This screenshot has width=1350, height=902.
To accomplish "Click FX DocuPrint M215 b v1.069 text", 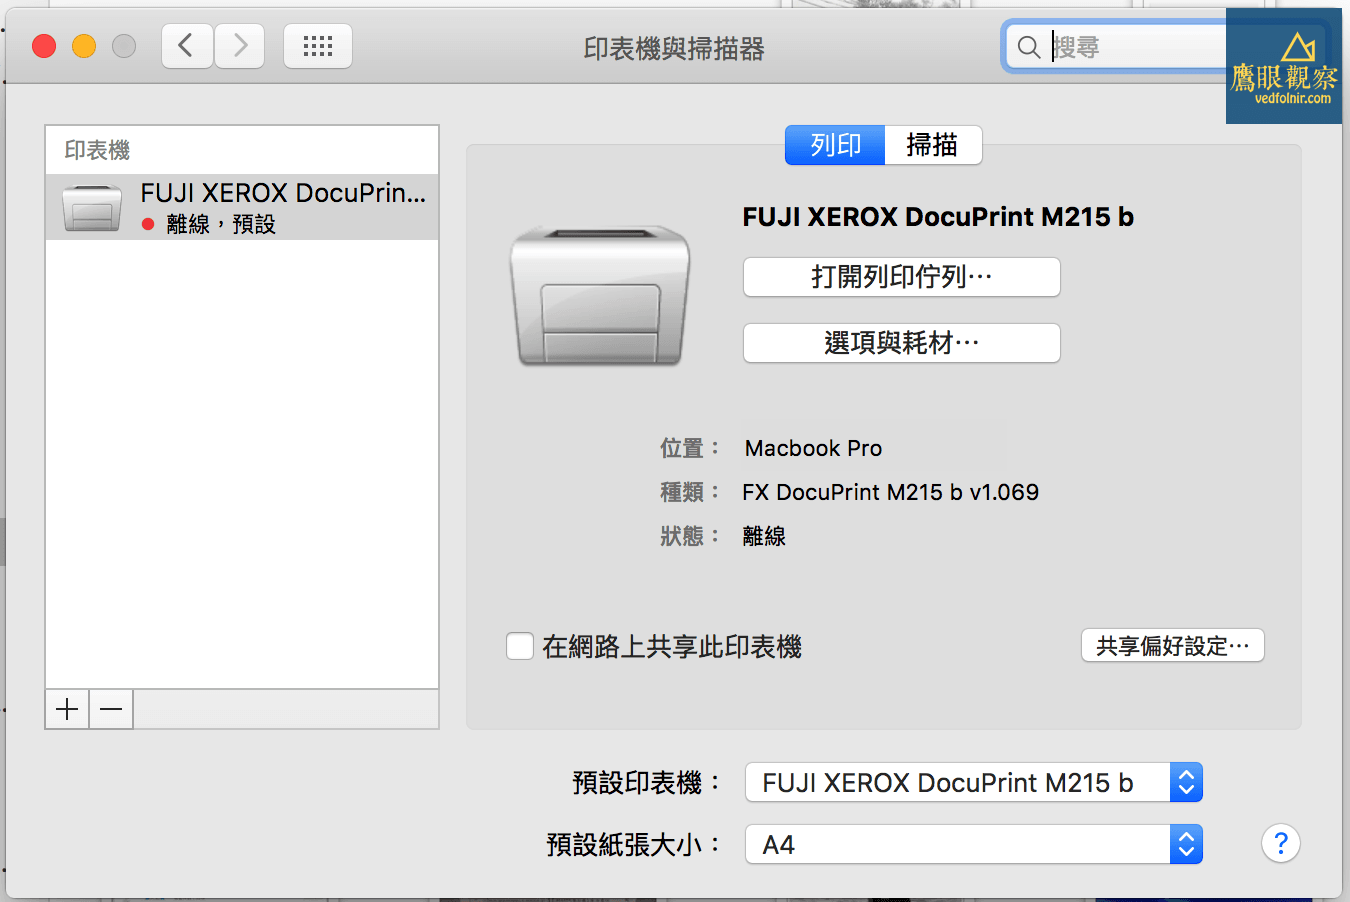I will [x=890, y=492].
